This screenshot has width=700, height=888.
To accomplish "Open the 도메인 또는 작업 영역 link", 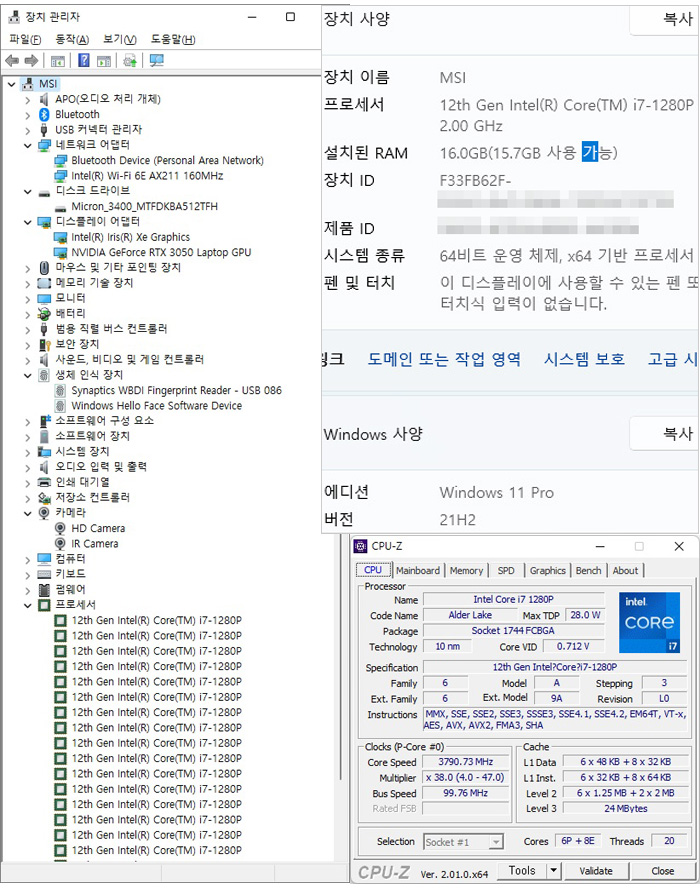I will [444, 359].
